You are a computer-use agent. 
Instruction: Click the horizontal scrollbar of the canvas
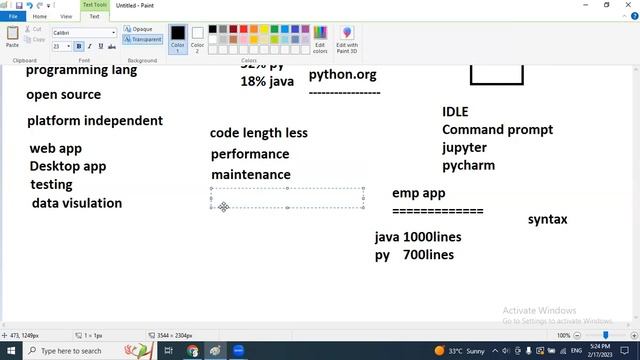point(315,325)
